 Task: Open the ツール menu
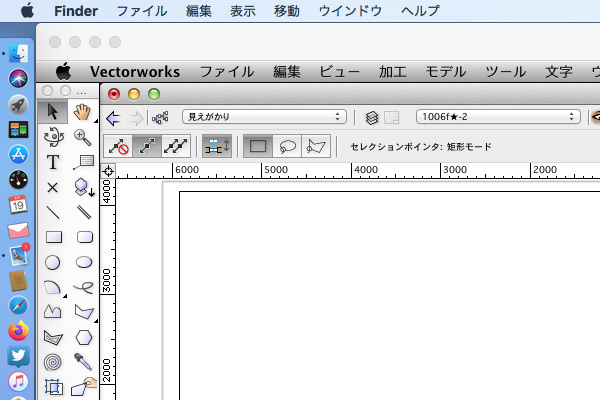[505, 72]
